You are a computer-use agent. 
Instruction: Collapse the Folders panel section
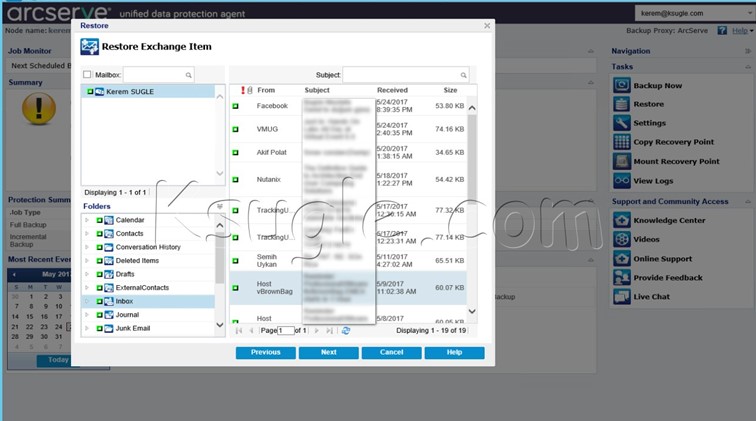tap(219, 206)
